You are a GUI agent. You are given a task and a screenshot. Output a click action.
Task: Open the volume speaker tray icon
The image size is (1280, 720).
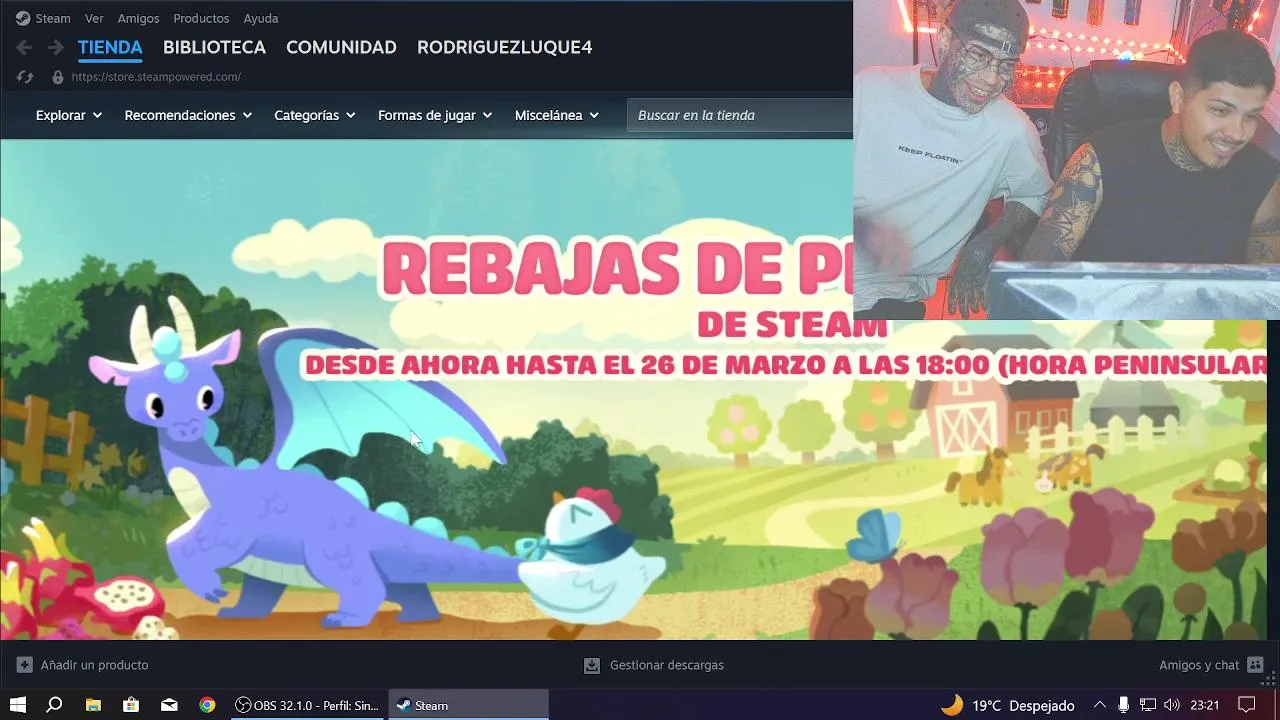pos(1172,705)
